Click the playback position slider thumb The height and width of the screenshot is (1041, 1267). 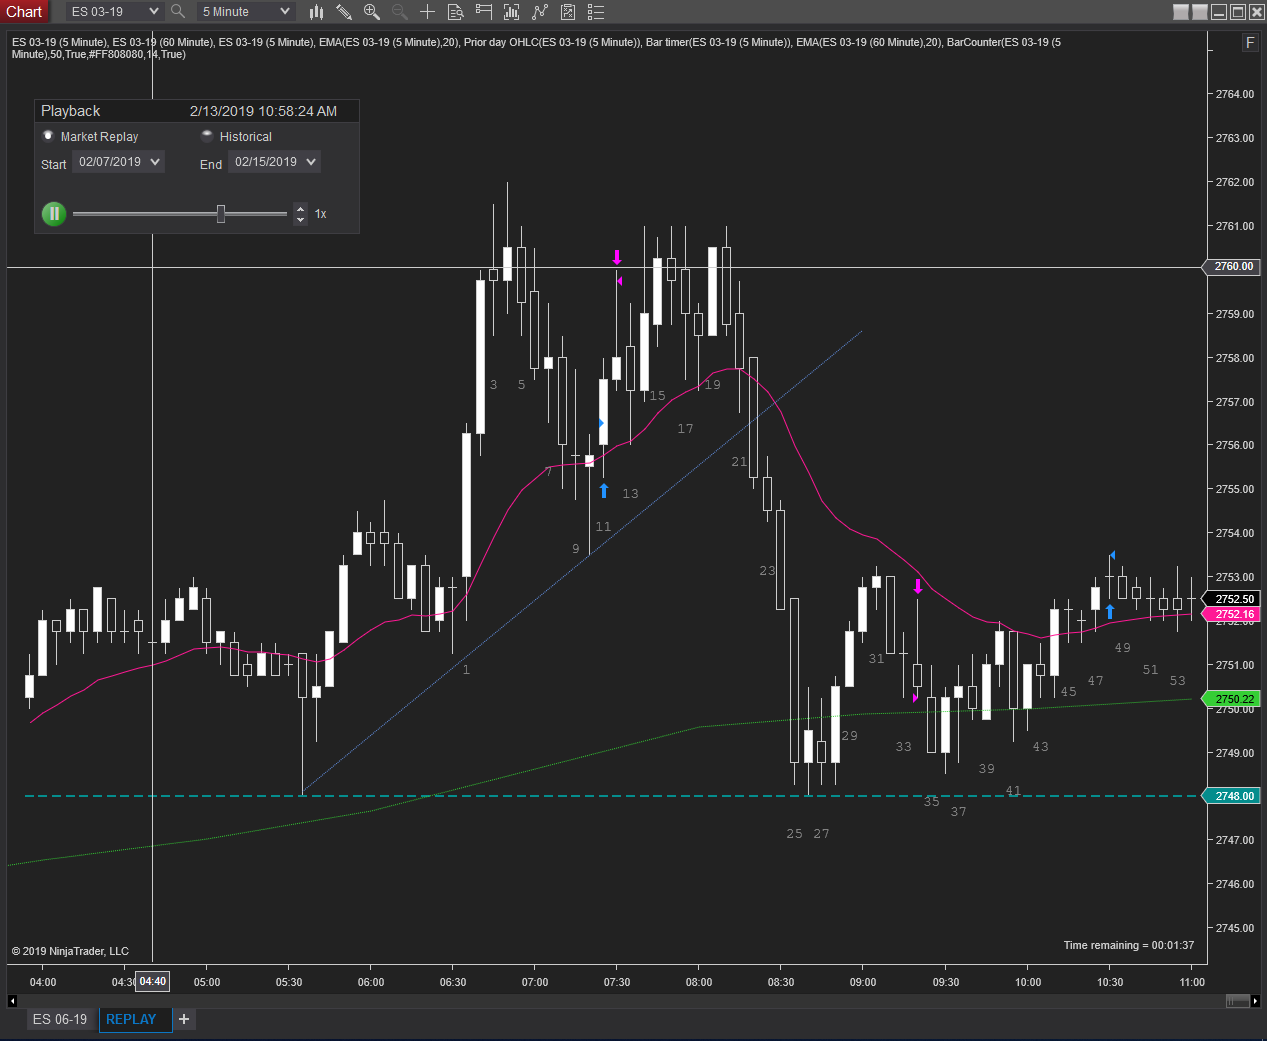(x=221, y=213)
